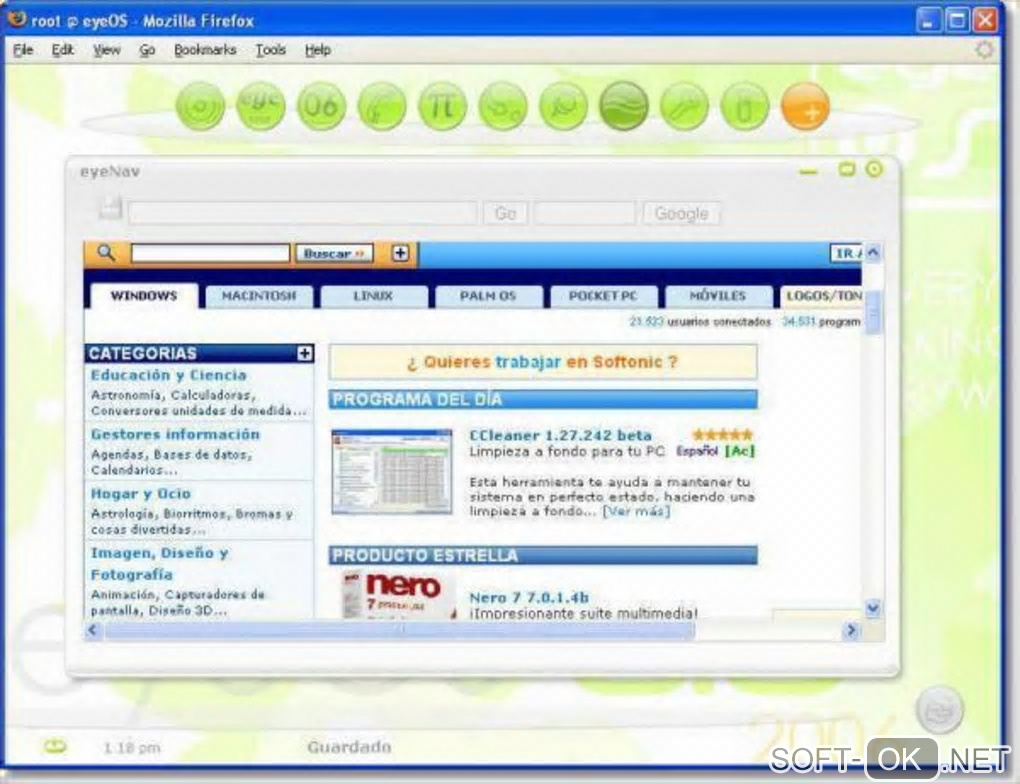Open the 'Nero 7 7.0.1.4b' link
This screenshot has height=784, width=1020.
coord(529,597)
